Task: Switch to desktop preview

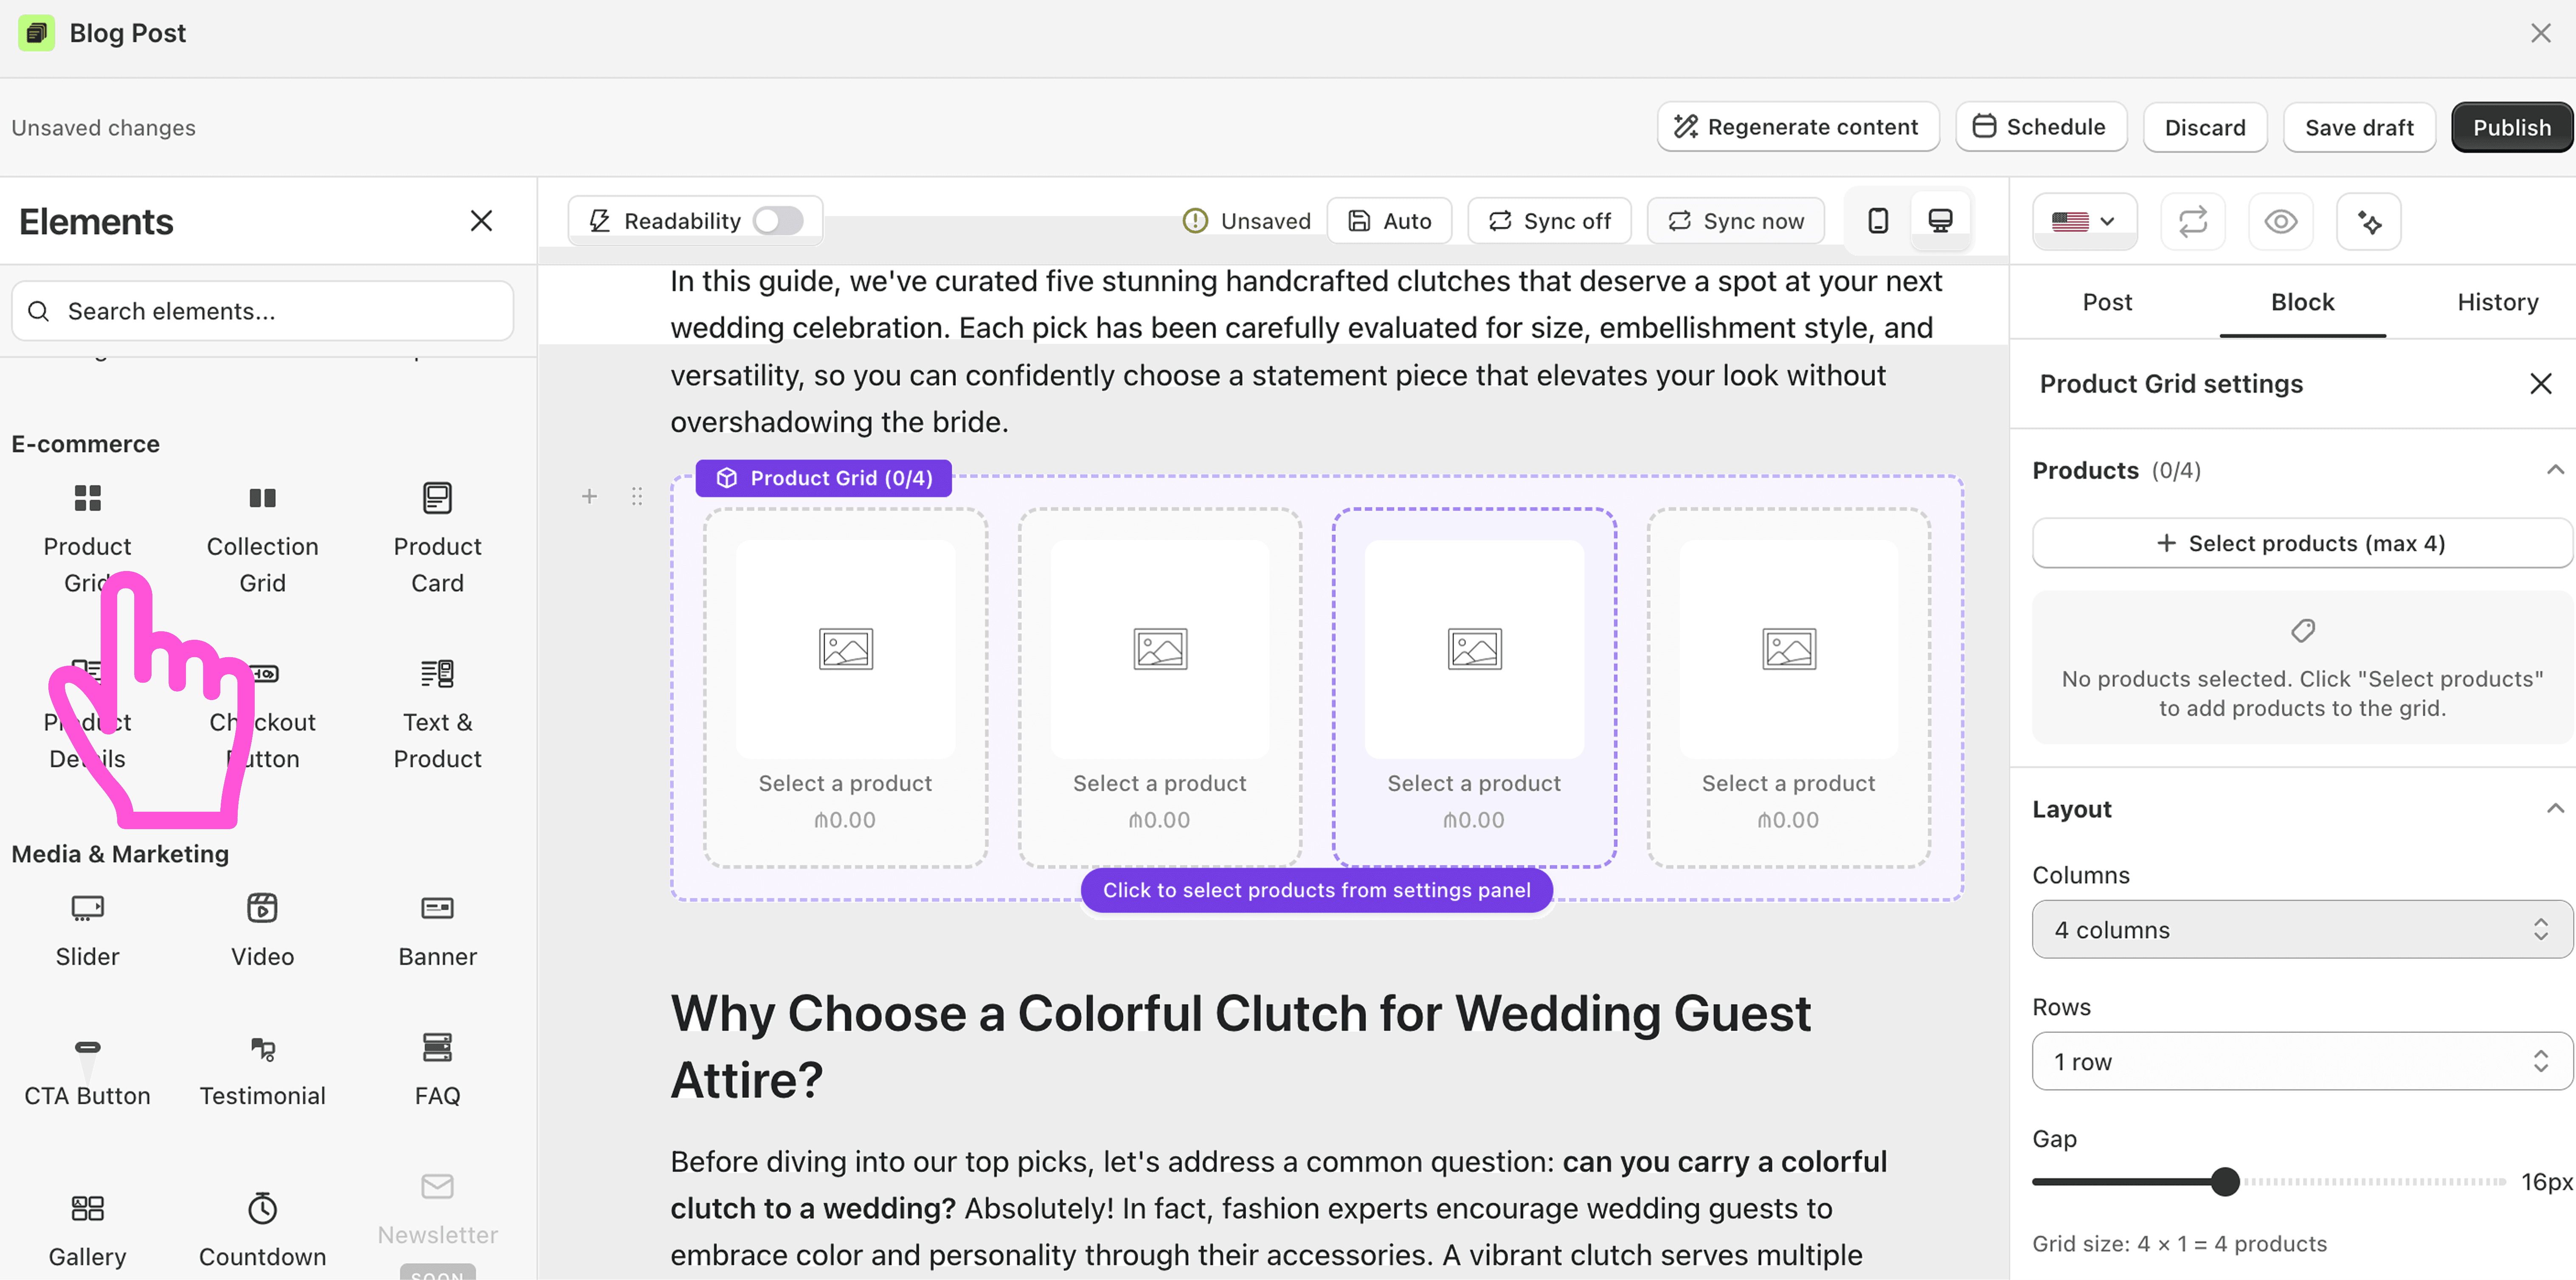Action: click(1940, 221)
